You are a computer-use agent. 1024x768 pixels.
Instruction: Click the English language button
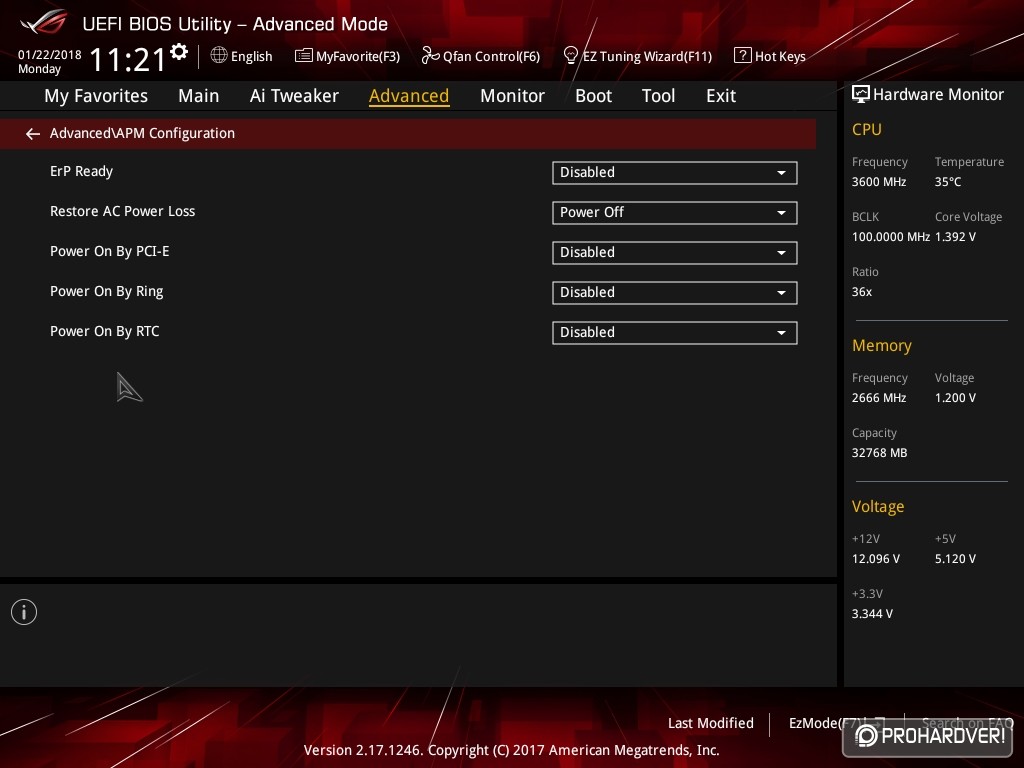point(251,57)
